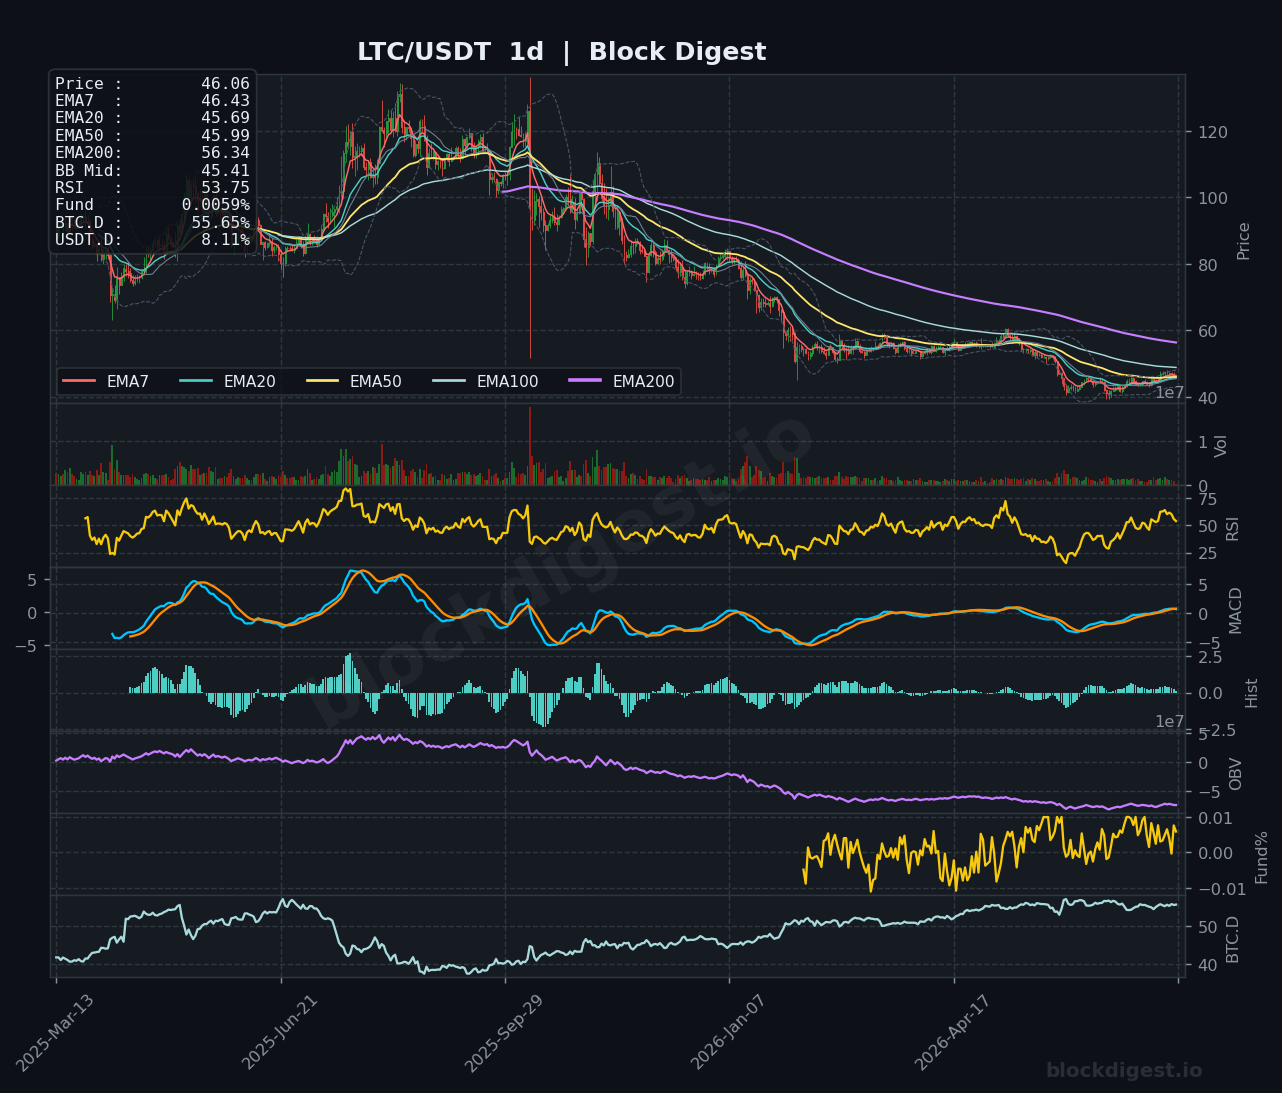Click the 60 price axis tick
Screen dimensions: 1282x1093
coord(1206,331)
